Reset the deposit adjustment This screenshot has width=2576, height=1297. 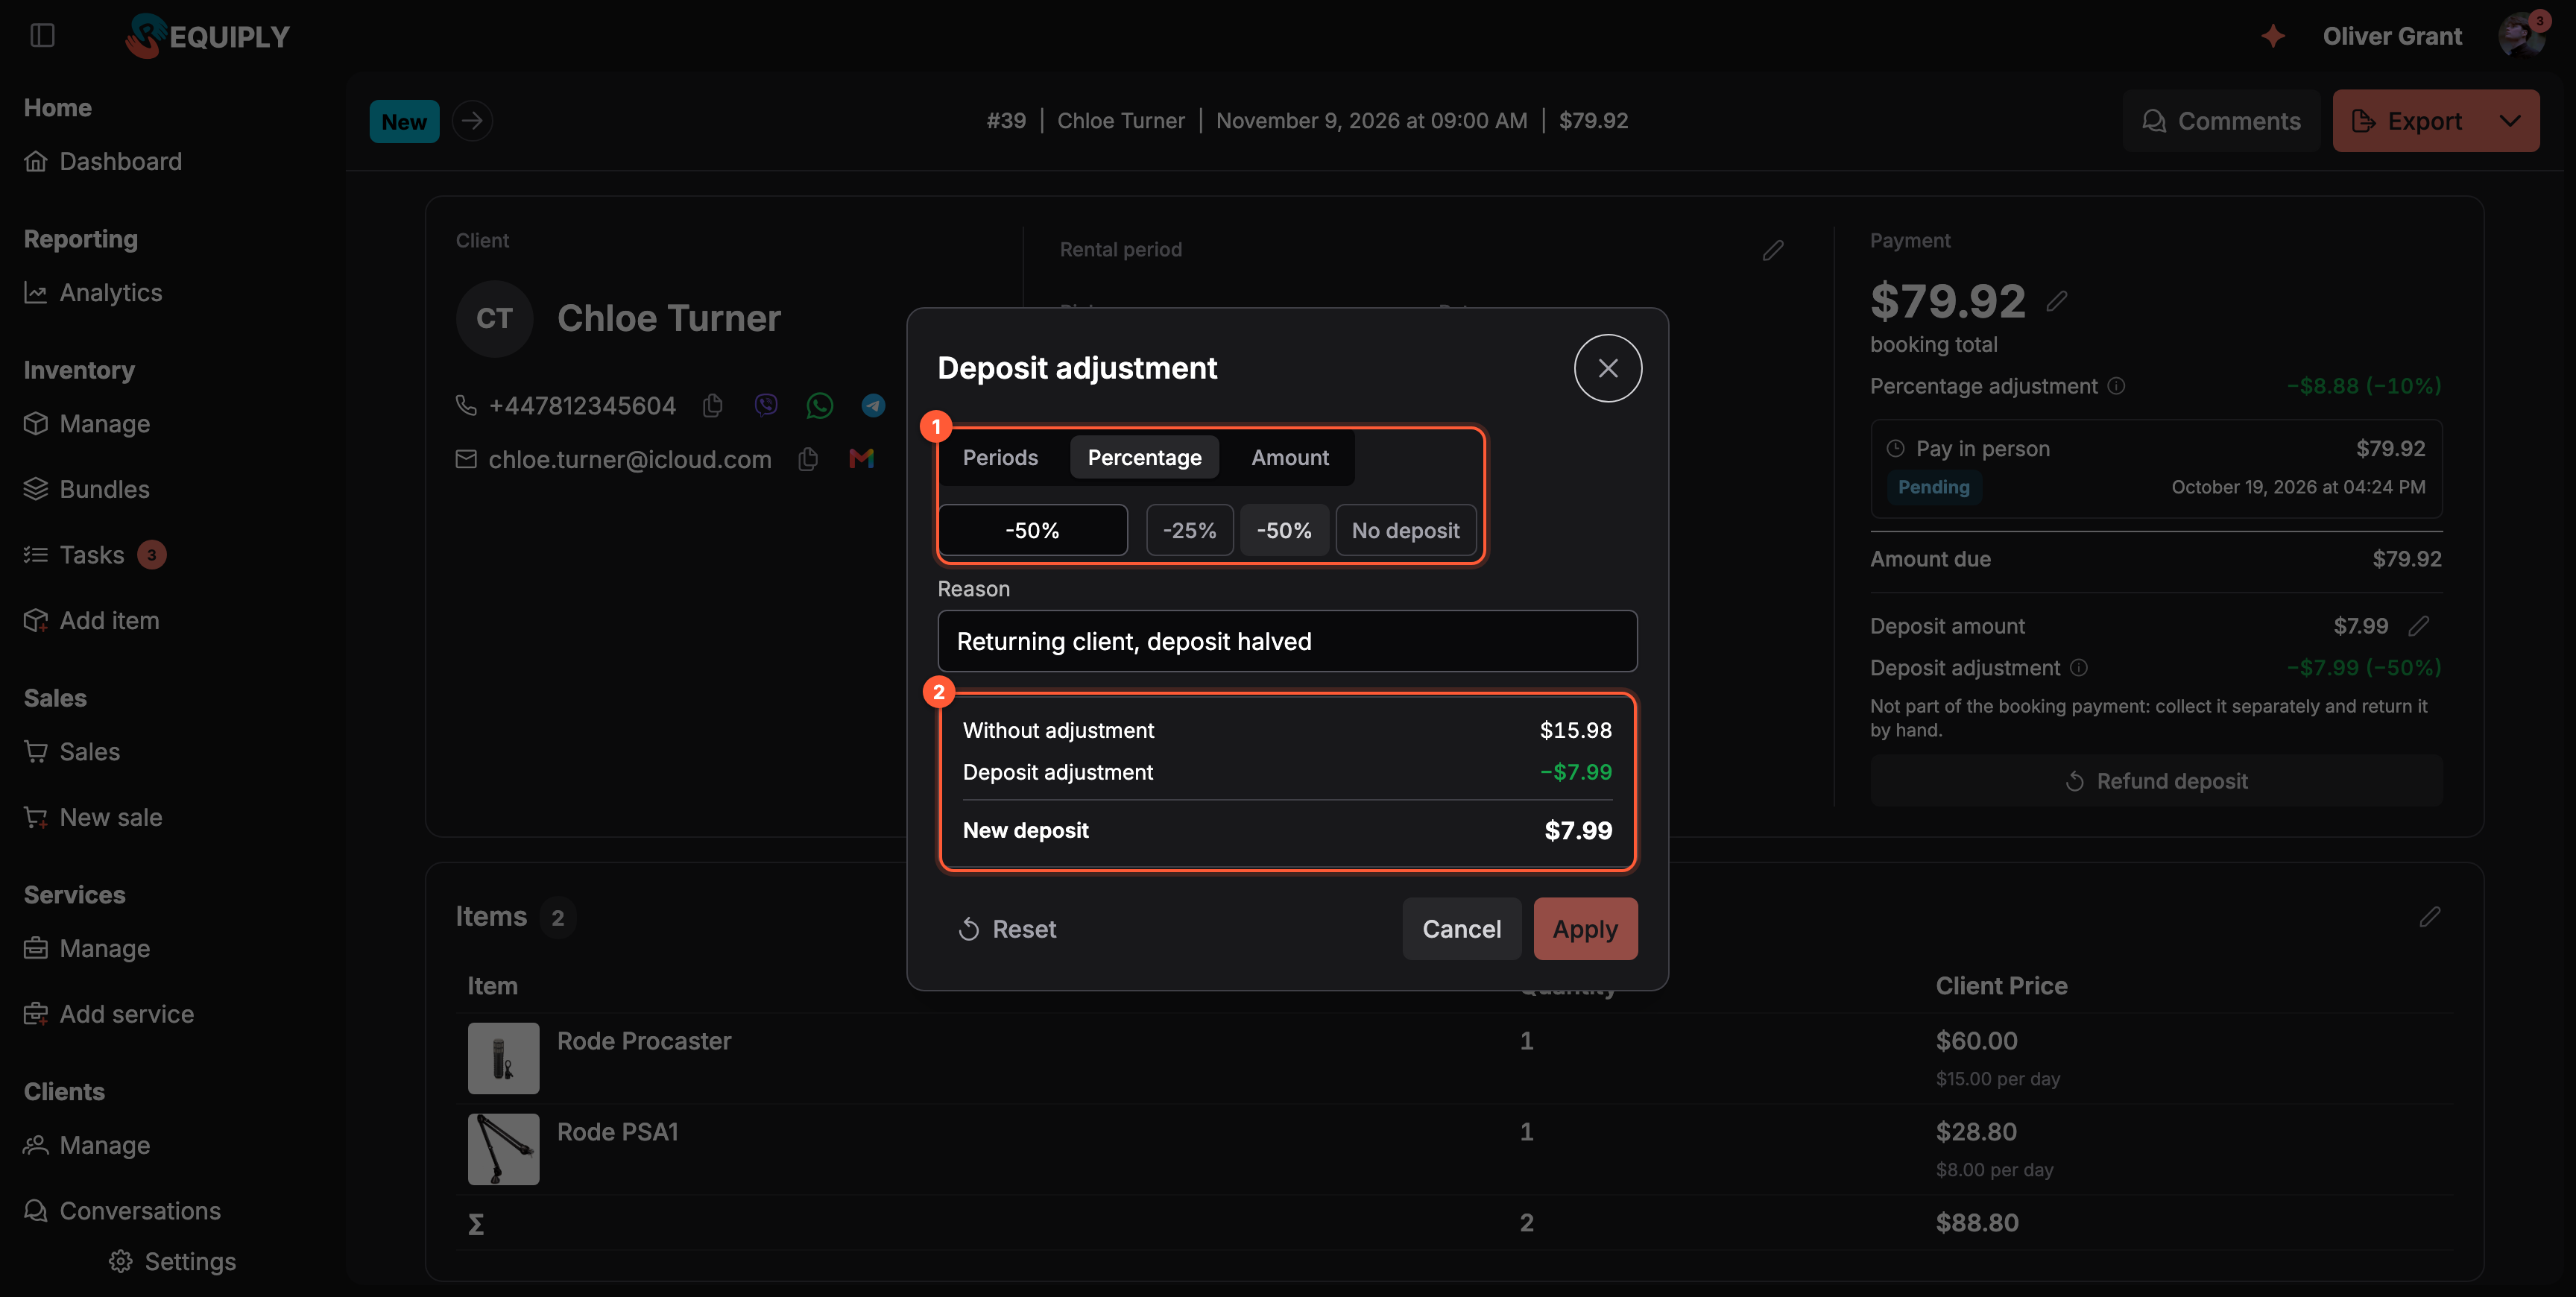[1006, 929]
